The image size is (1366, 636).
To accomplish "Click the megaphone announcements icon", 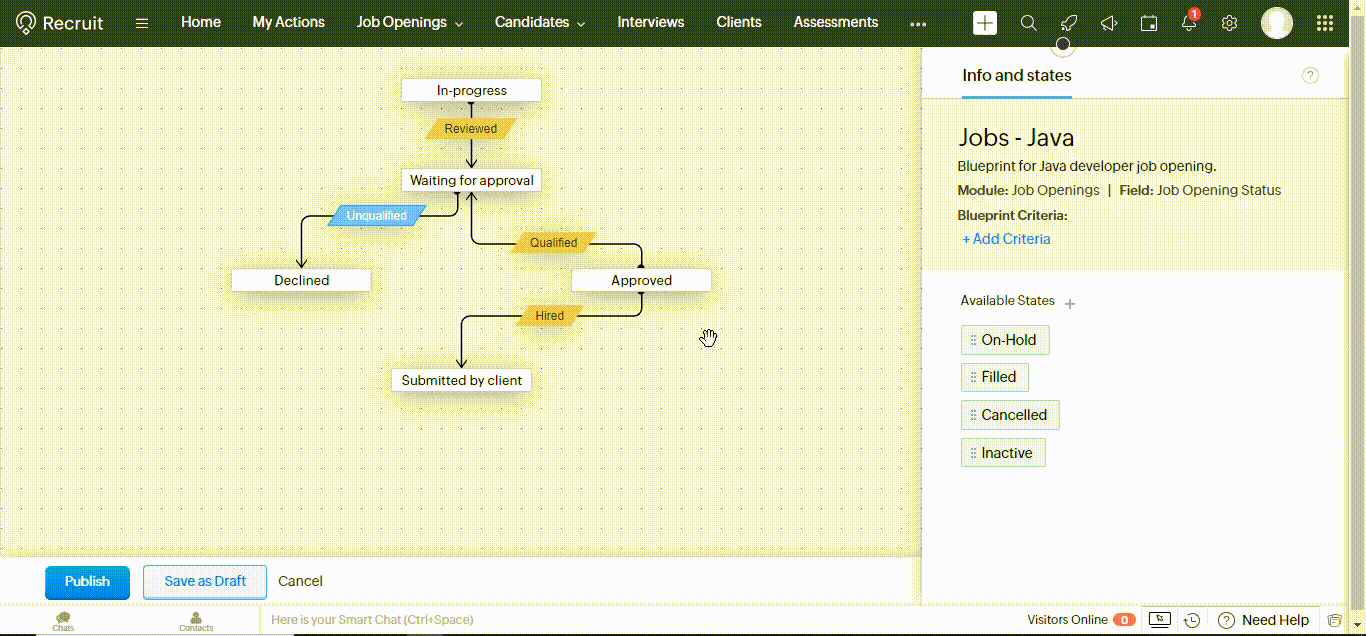I will tap(1109, 22).
